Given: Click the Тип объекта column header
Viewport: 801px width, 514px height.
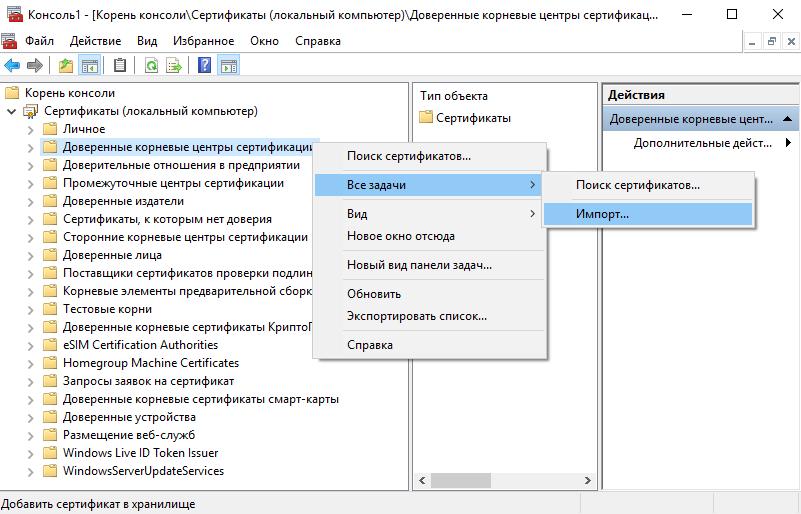Looking at the screenshot, I should (454, 96).
